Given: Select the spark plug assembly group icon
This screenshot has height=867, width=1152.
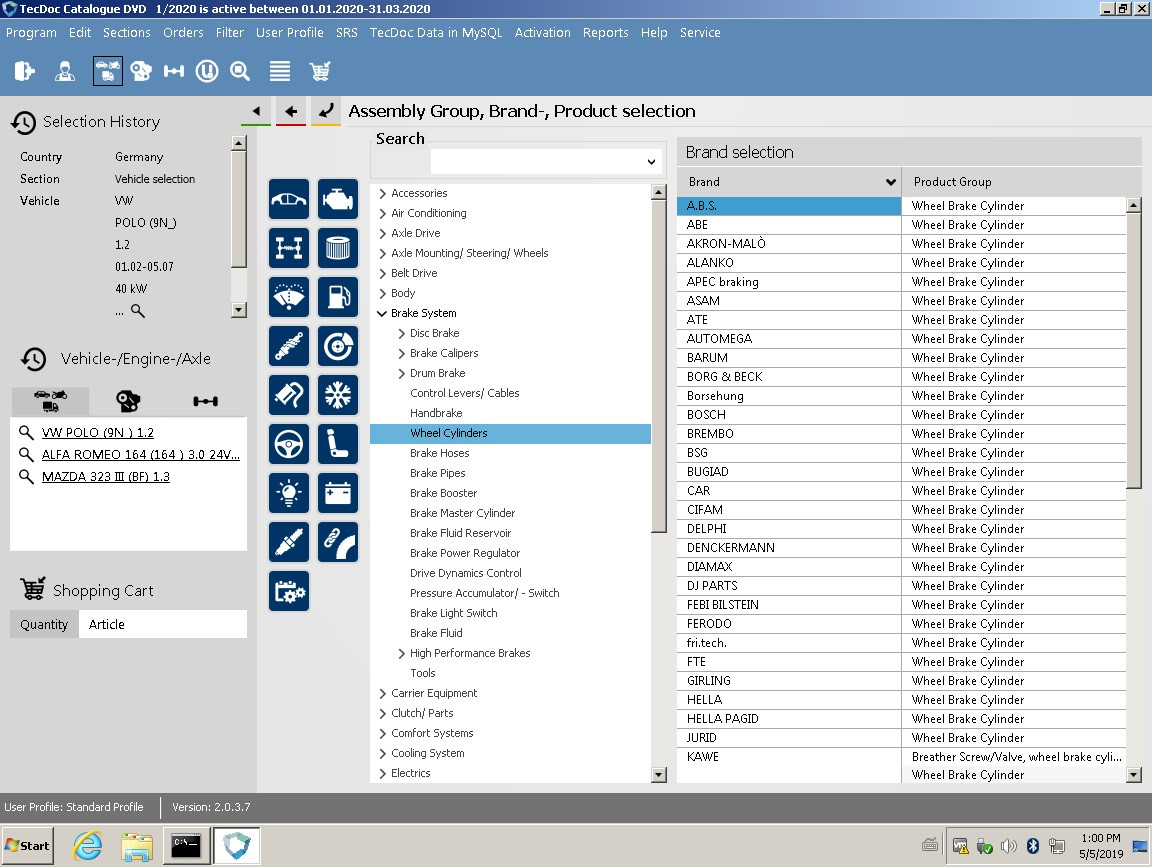Looking at the screenshot, I should (x=289, y=542).
